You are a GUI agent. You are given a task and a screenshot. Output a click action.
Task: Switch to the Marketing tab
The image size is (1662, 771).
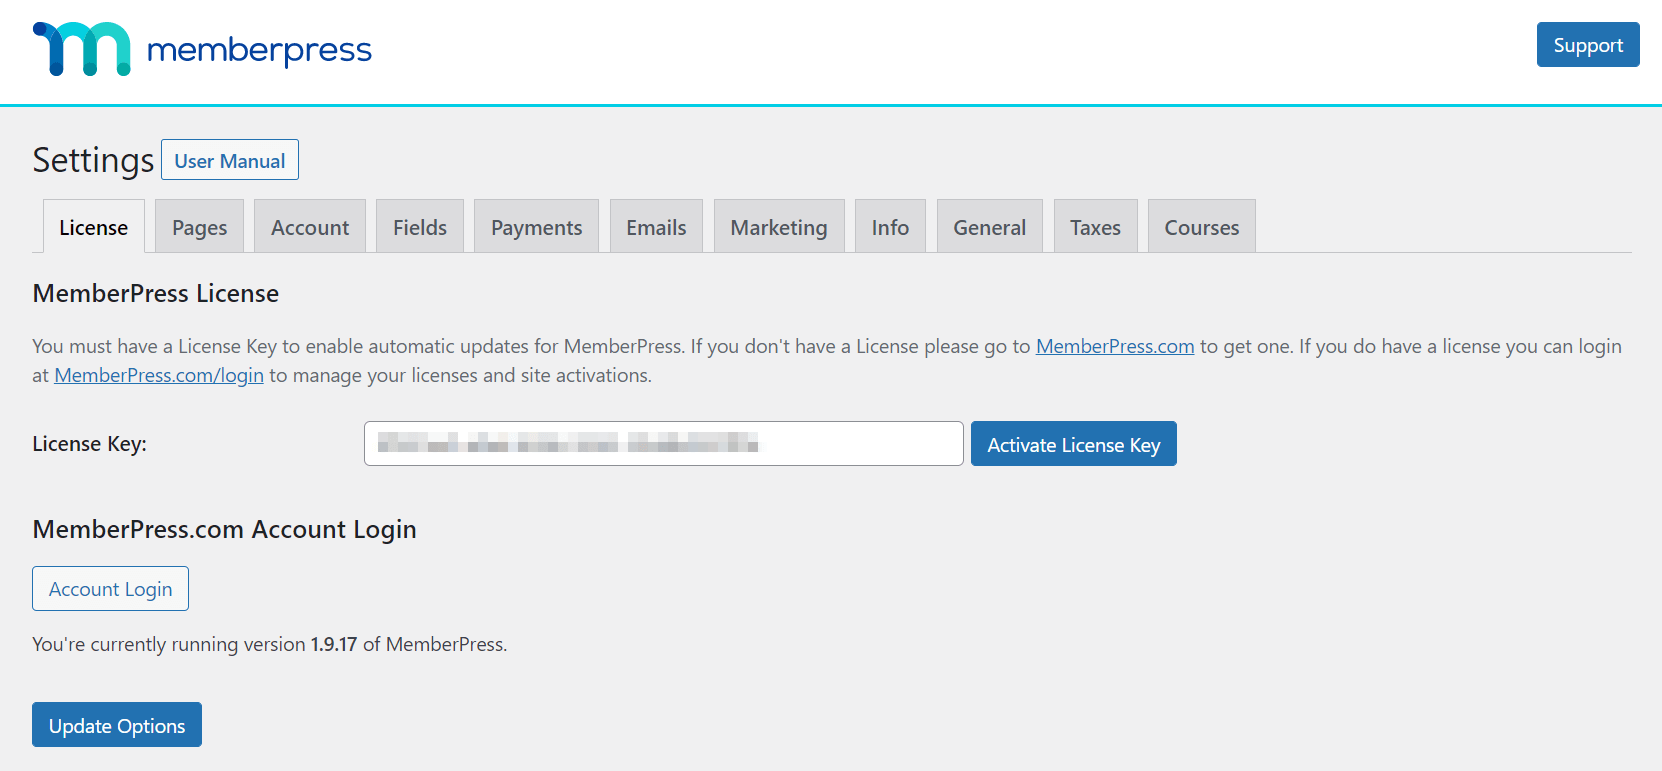click(779, 227)
